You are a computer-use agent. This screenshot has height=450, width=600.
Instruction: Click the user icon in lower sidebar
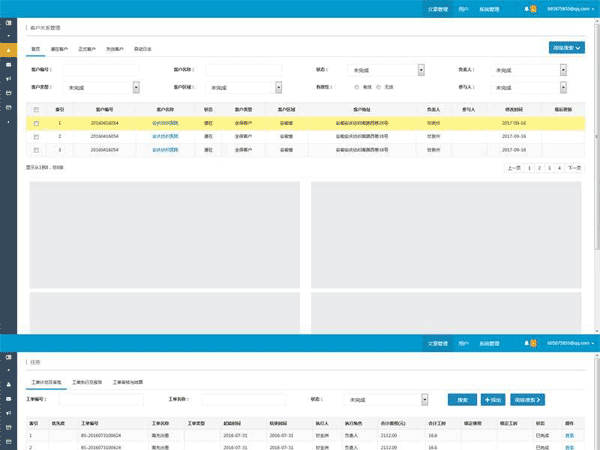coord(8,384)
